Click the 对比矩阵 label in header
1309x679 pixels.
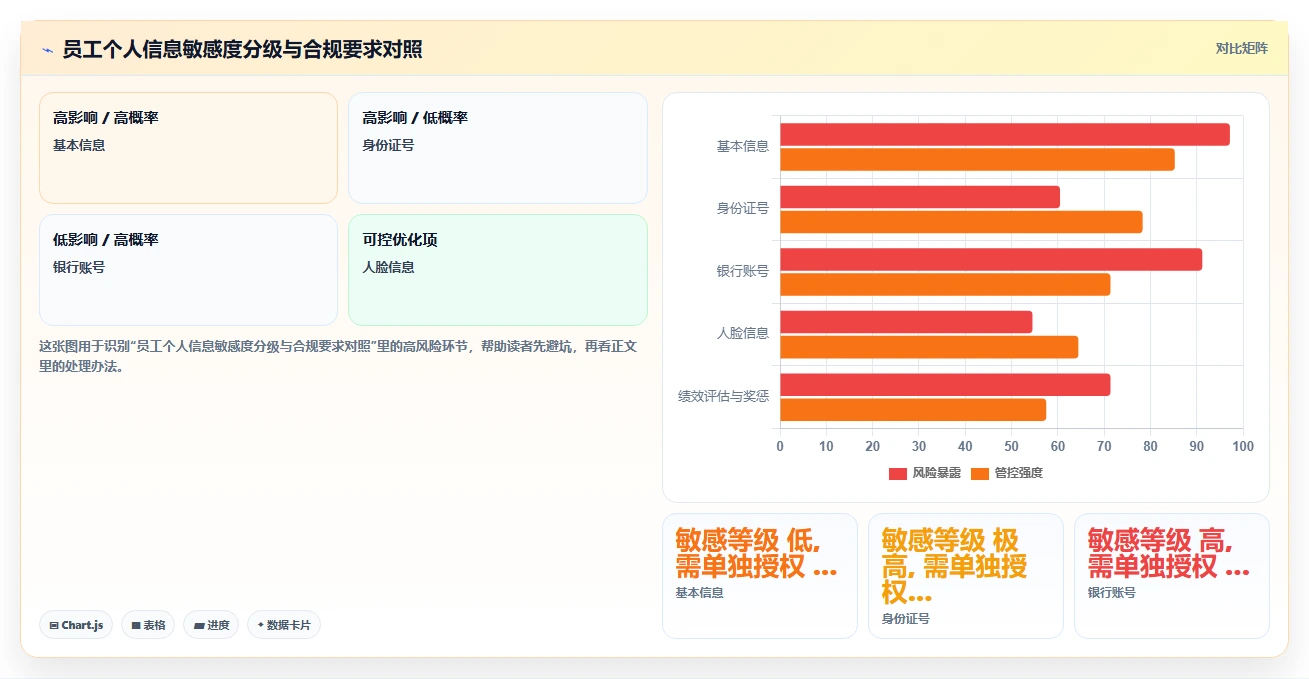pyautogui.click(x=1241, y=48)
